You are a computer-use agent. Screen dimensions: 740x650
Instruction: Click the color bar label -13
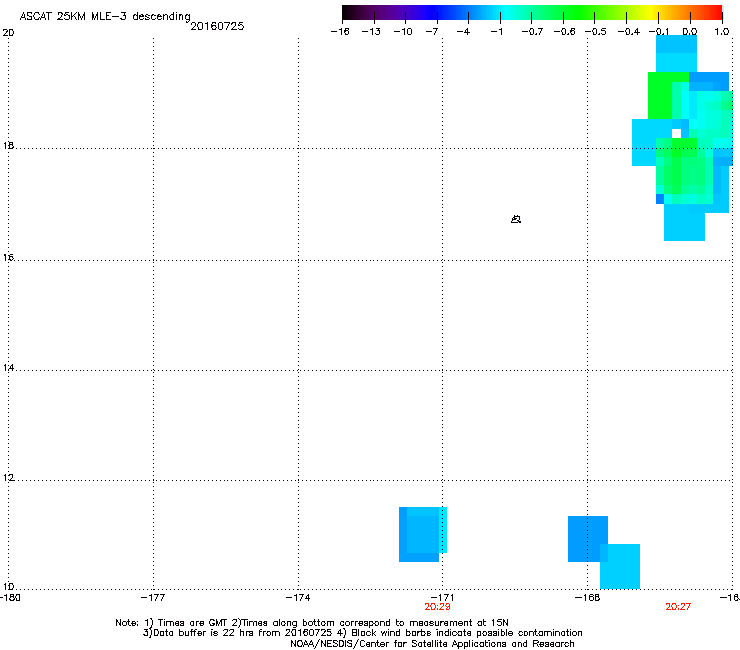click(x=371, y=32)
